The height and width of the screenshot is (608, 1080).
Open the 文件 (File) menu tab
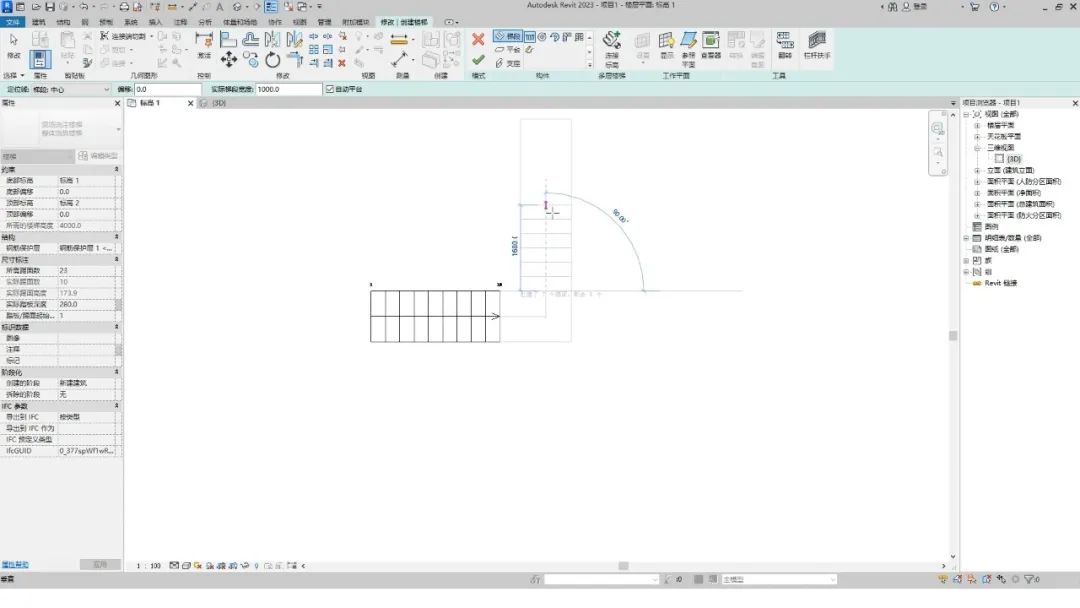coord(13,21)
